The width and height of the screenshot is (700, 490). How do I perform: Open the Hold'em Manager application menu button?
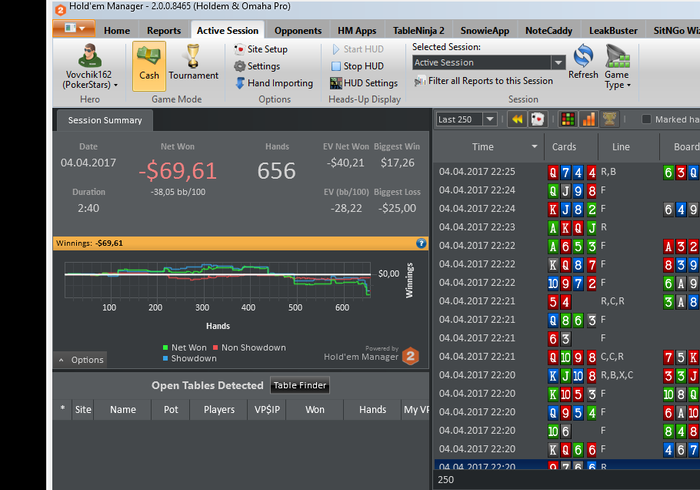(x=74, y=28)
